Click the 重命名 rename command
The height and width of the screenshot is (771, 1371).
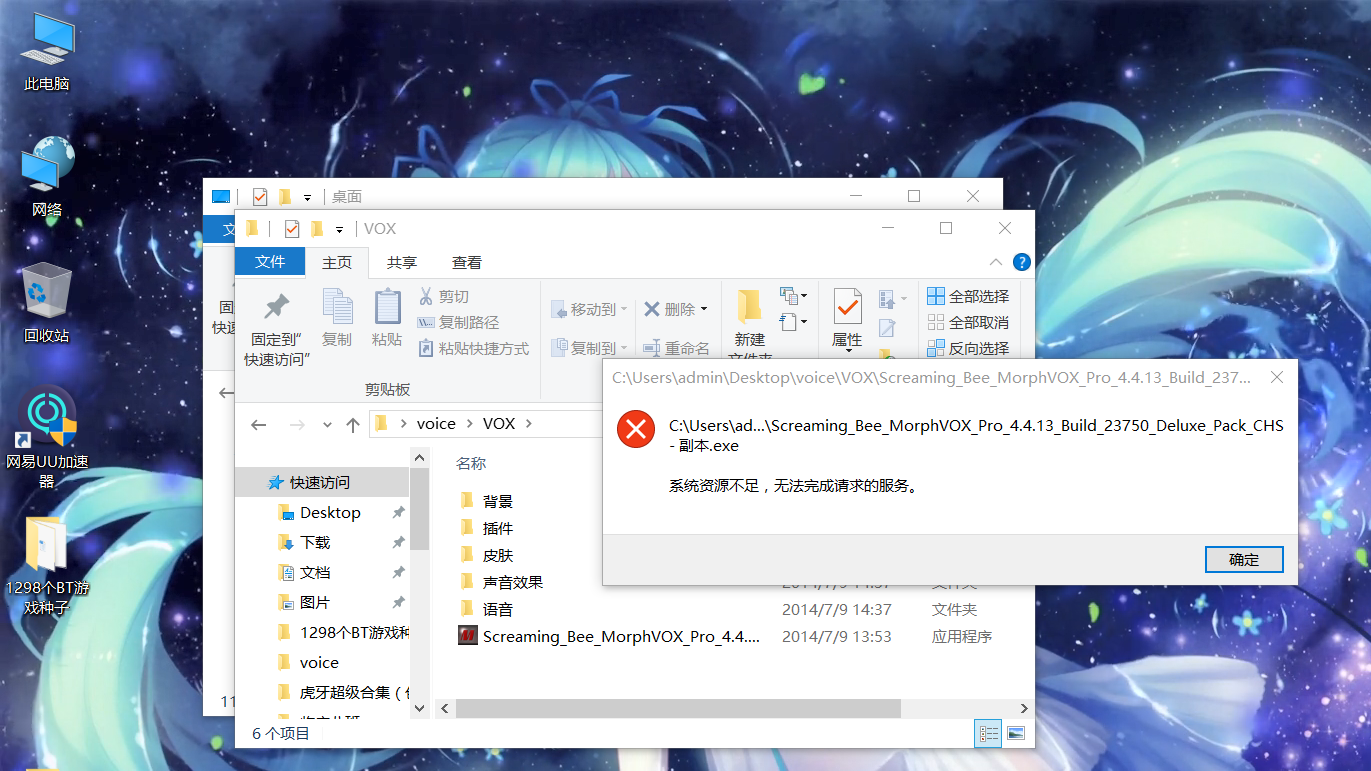point(676,348)
